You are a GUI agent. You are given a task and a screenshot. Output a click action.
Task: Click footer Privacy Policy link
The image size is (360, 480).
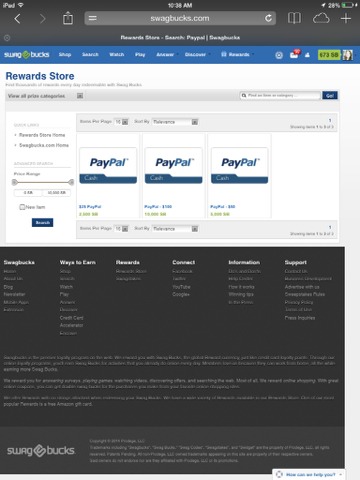pyautogui.click(x=299, y=302)
